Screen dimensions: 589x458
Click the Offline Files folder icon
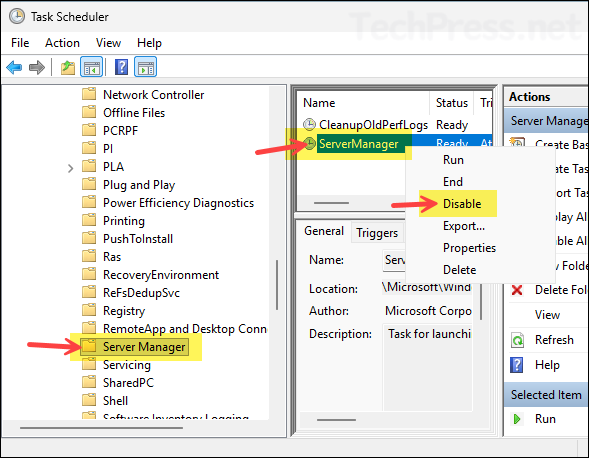pos(89,112)
